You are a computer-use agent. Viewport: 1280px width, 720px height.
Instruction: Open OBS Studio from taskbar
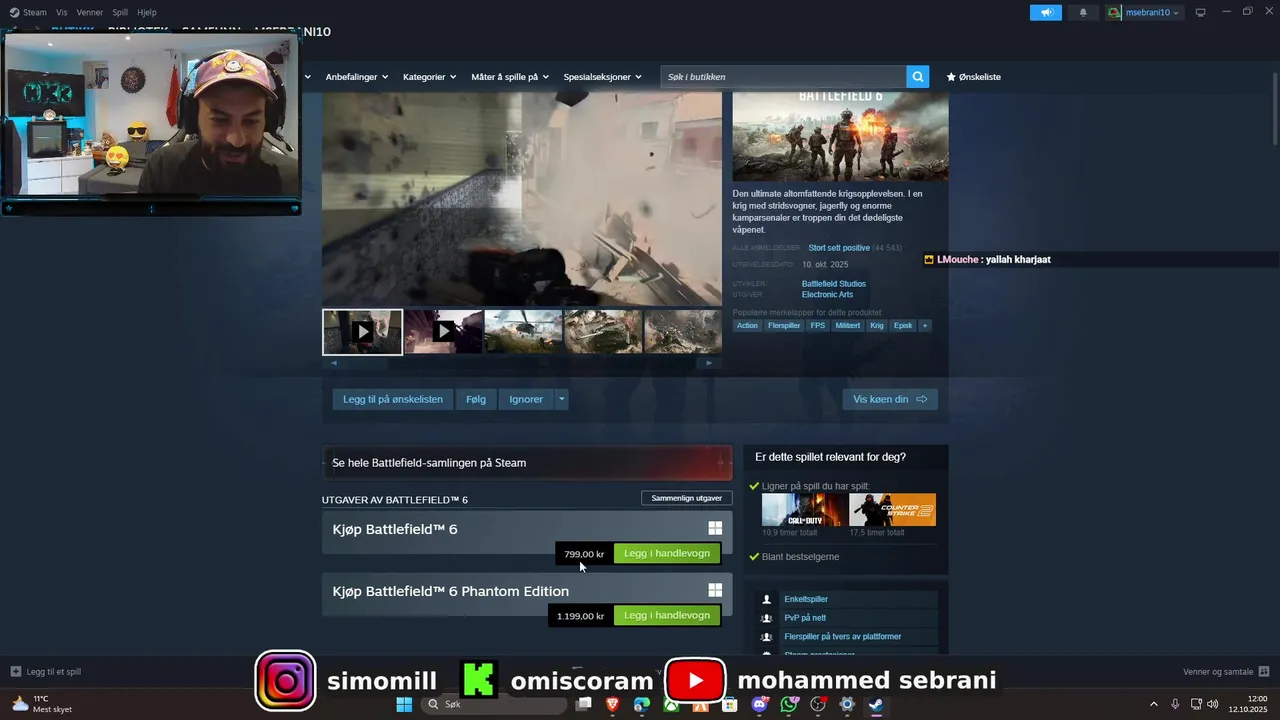tap(818, 704)
